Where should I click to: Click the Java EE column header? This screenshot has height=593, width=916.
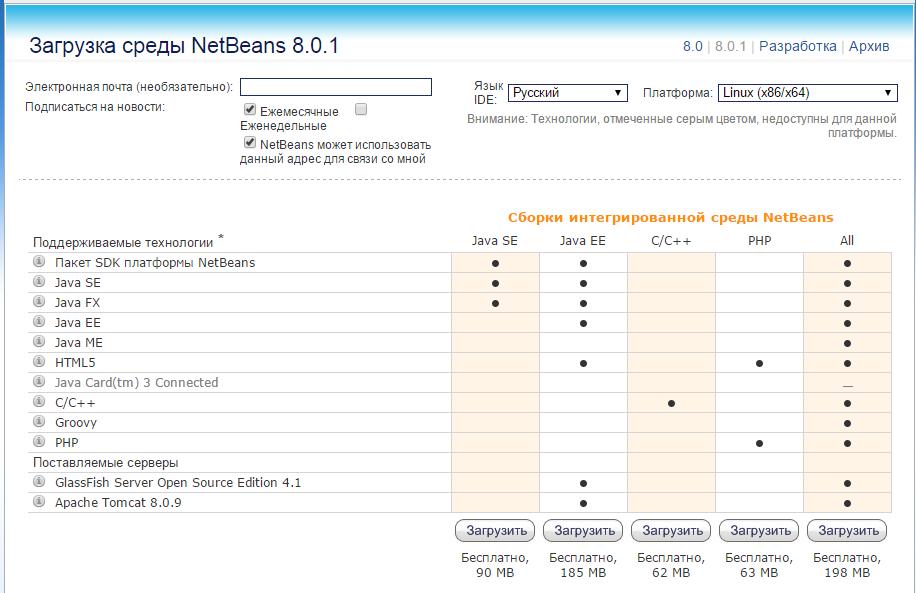[x=582, y=241]
